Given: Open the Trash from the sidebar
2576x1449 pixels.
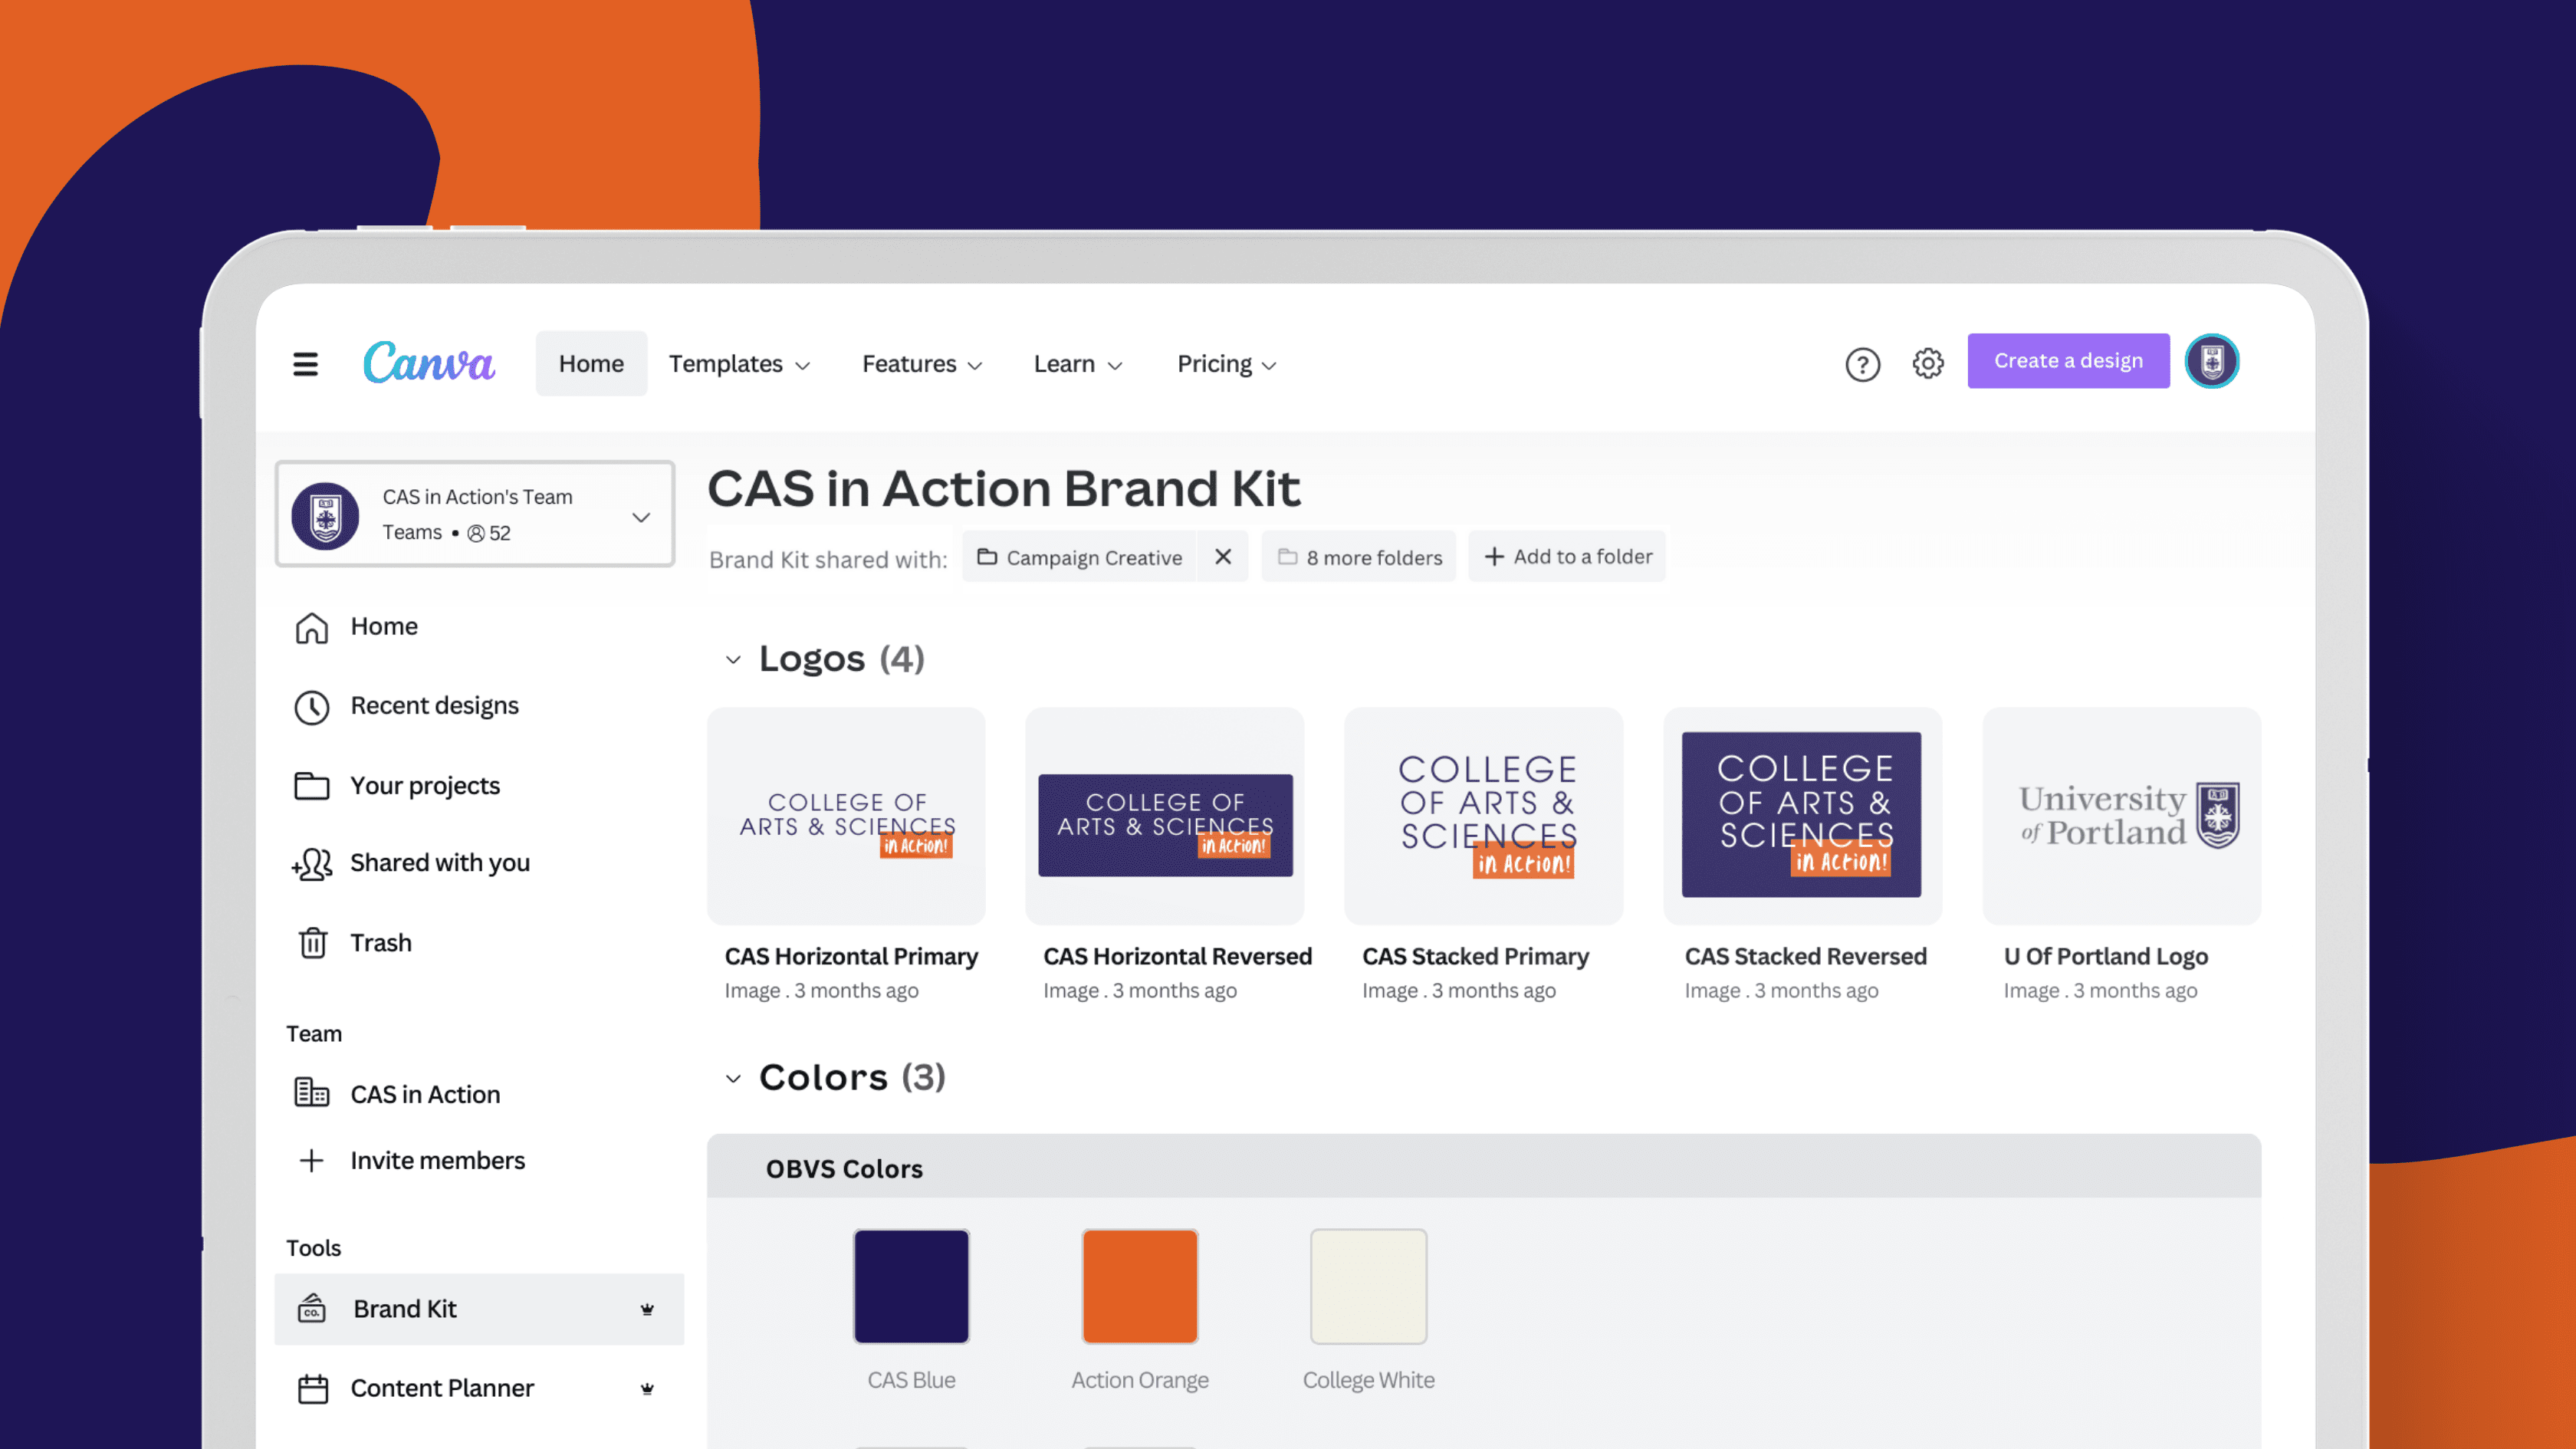Looking at the screenshot, I should (x=380, y=942).
